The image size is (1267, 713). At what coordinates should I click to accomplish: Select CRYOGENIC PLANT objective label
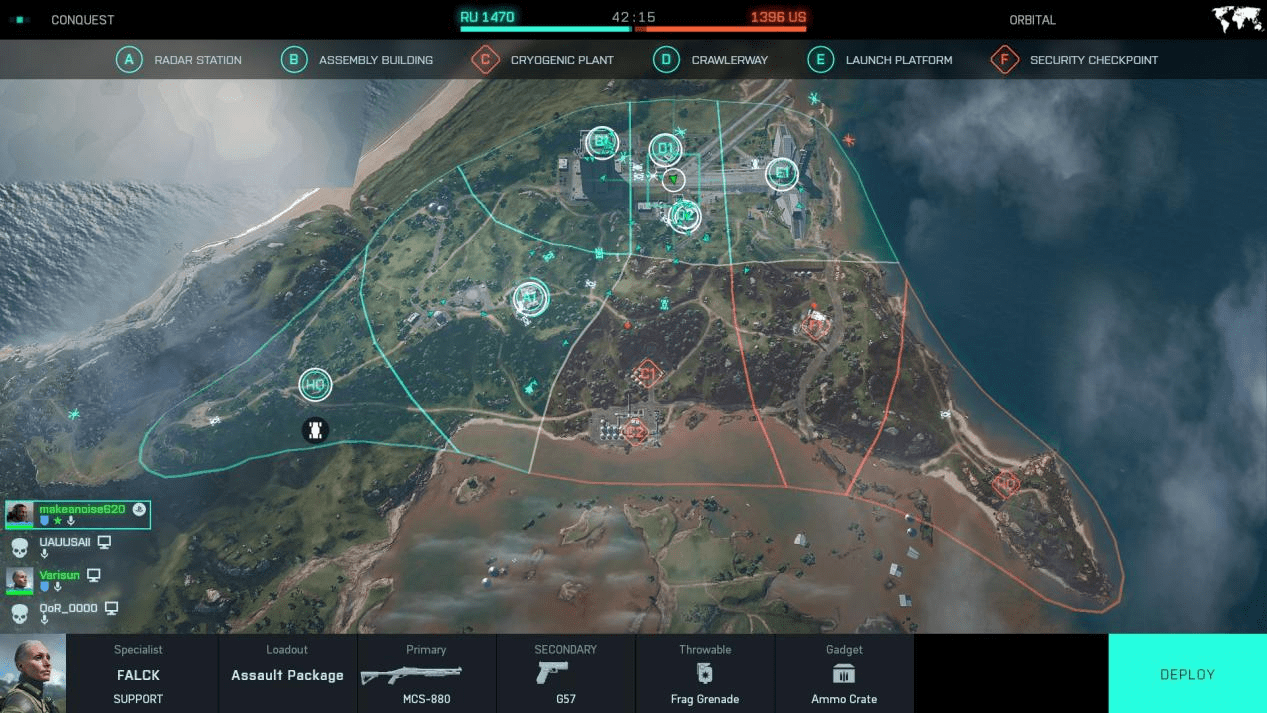click(562, 60)
